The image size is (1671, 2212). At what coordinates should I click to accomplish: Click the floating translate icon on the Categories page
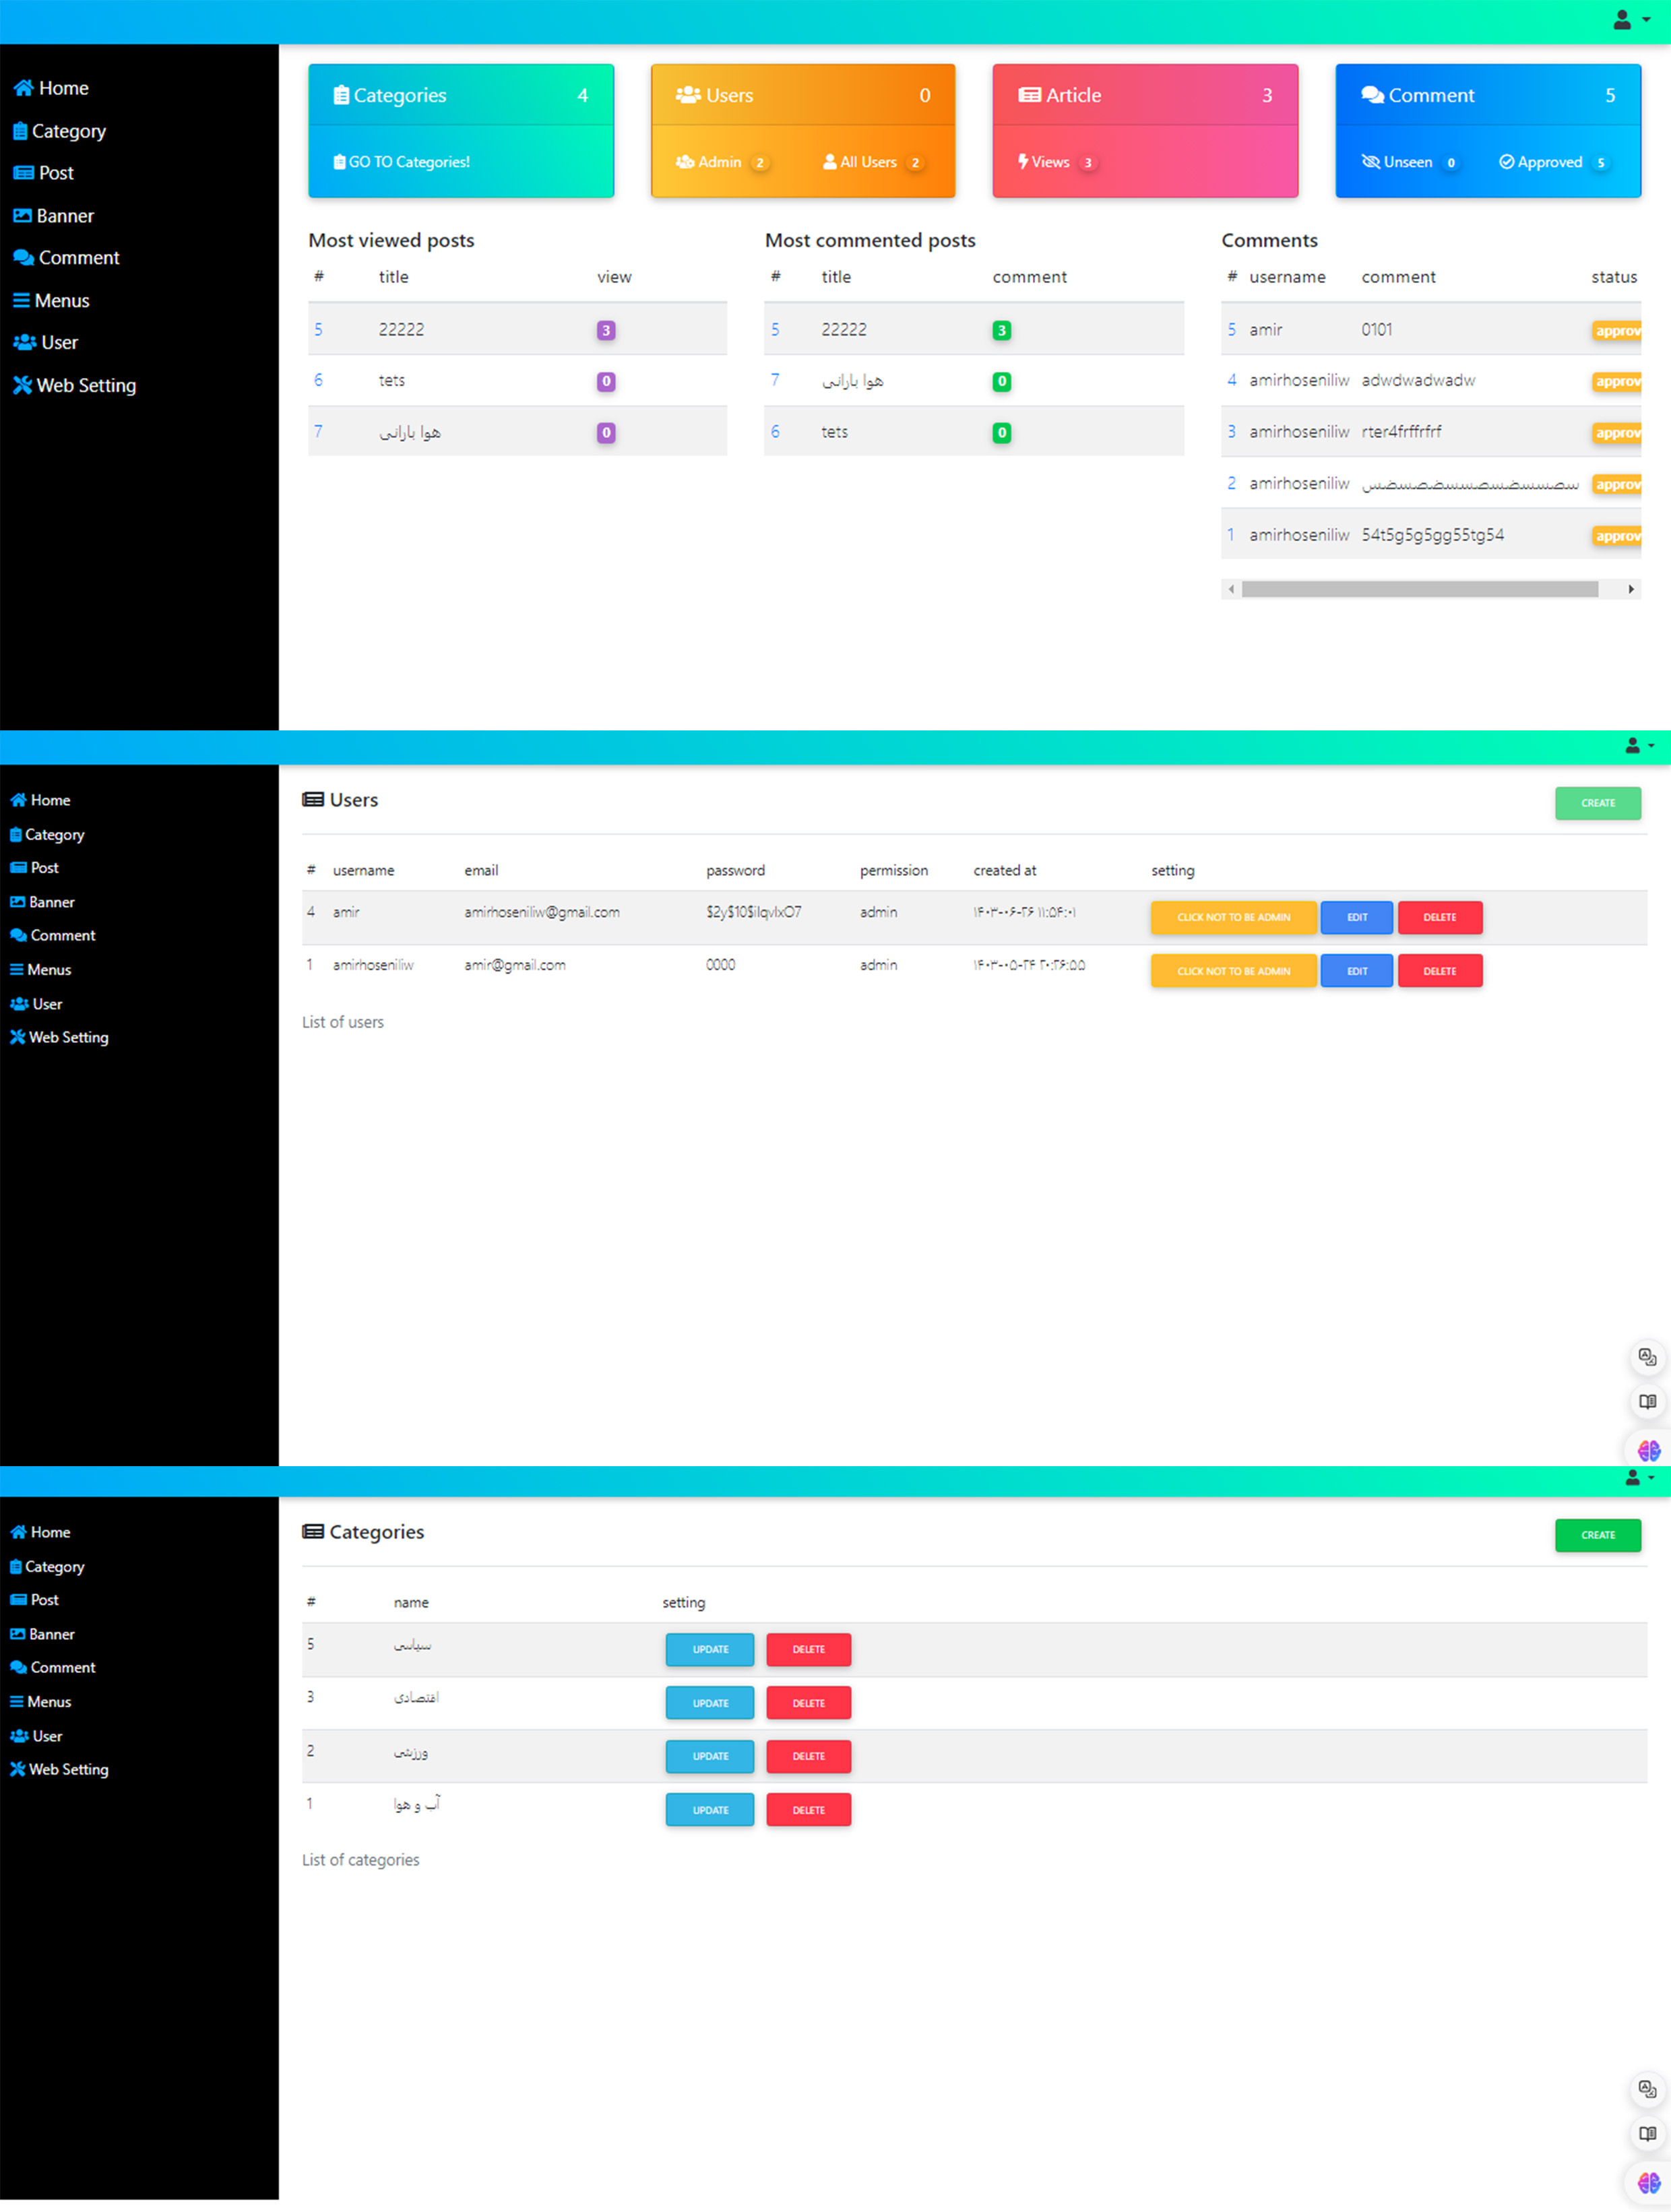1648,2089
